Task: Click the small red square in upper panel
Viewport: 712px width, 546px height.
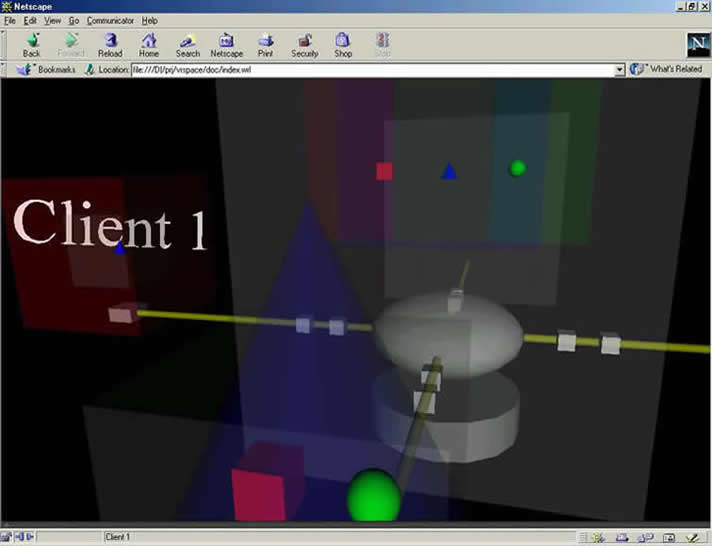Action: click(x=384, y=171)
